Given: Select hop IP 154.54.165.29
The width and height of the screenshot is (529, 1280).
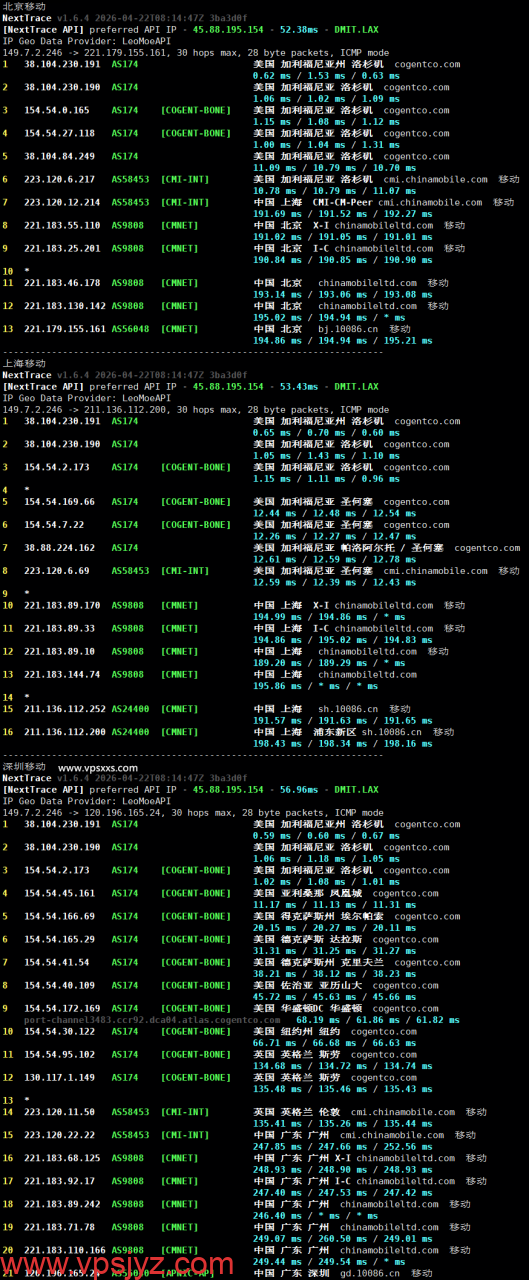Looking at the screenshot, I should point(60,940).
